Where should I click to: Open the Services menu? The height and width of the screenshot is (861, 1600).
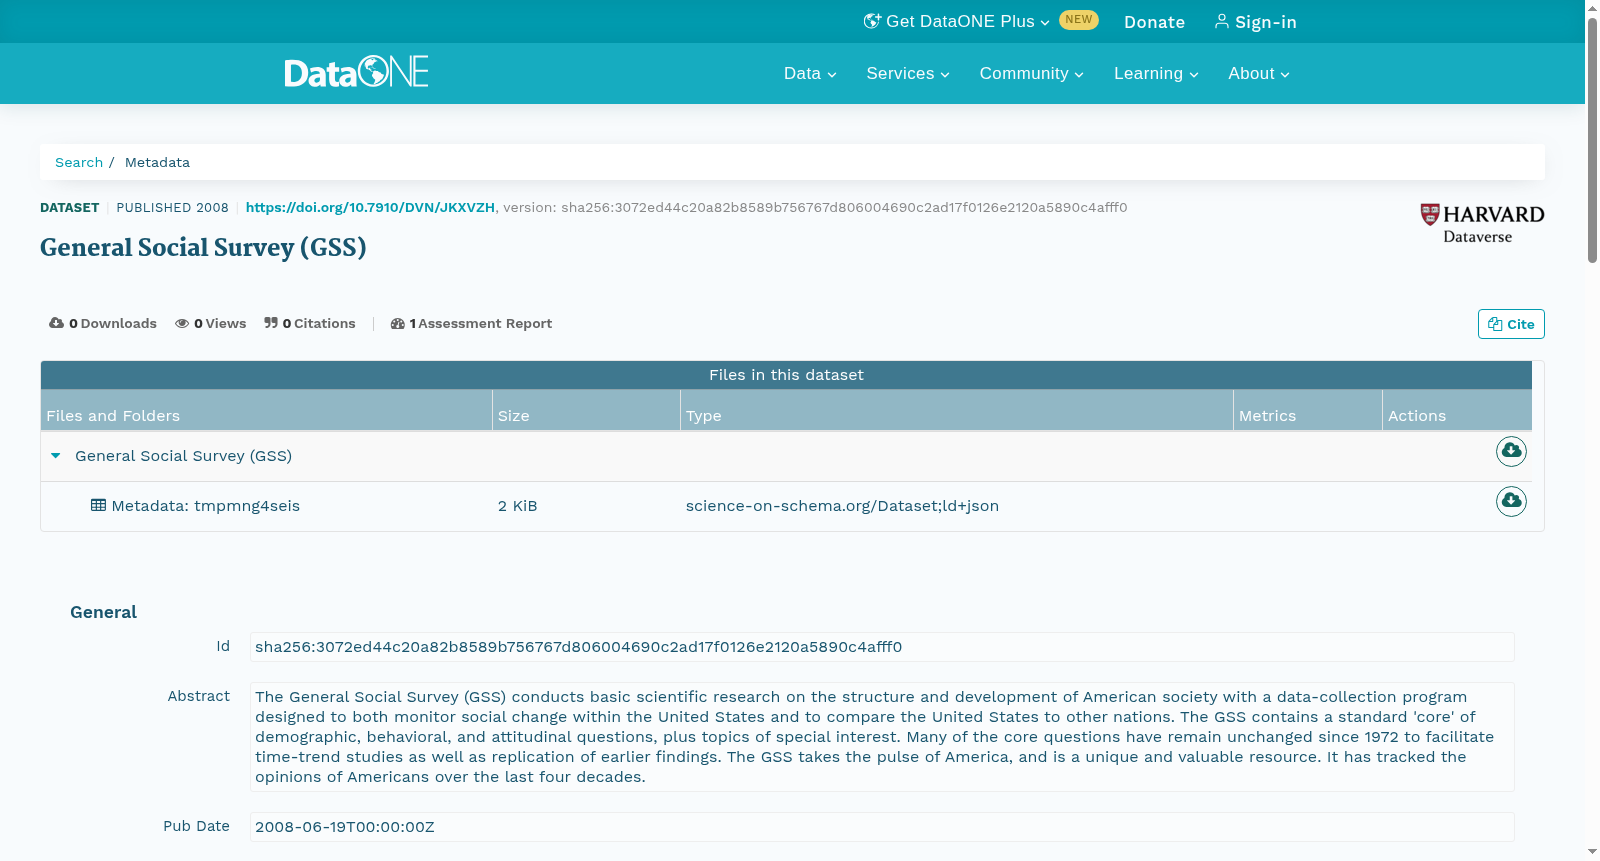coord(908,73)
